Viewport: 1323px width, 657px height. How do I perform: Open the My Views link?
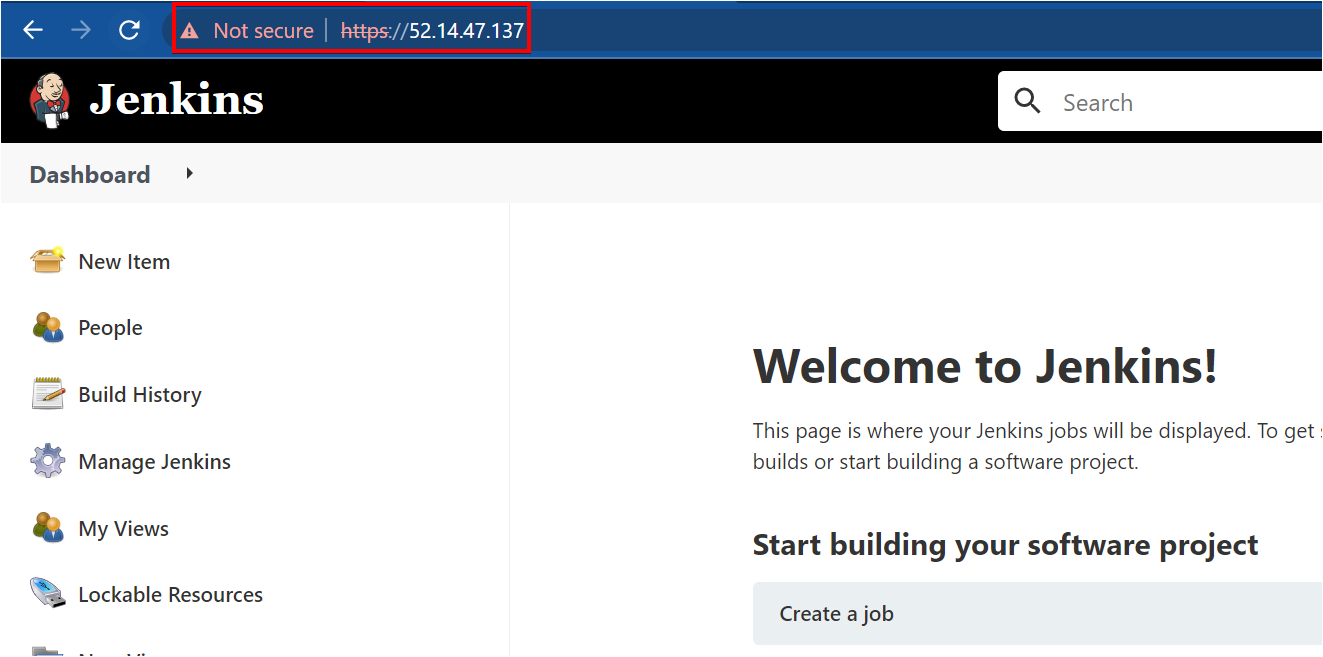(124, 529)
